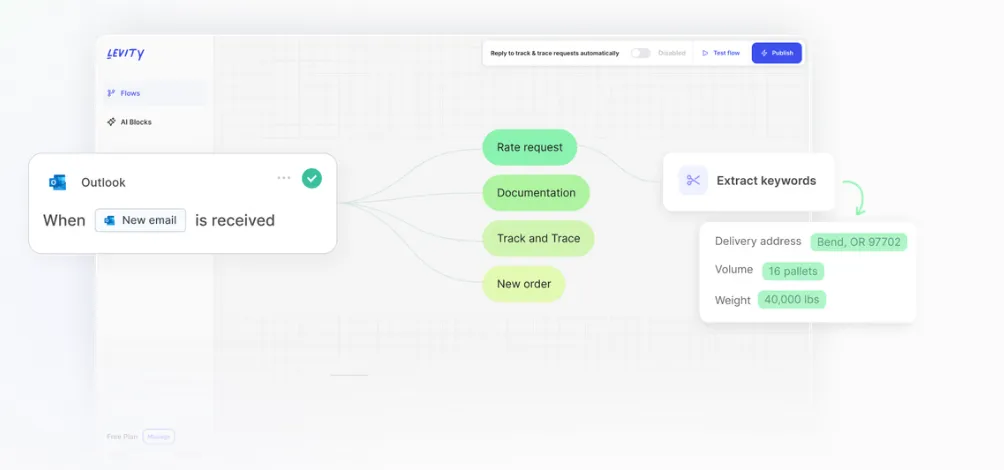Screen dimensions: 1004x470
Task: Select the Documentation category
Action: (x=536, y=193)
